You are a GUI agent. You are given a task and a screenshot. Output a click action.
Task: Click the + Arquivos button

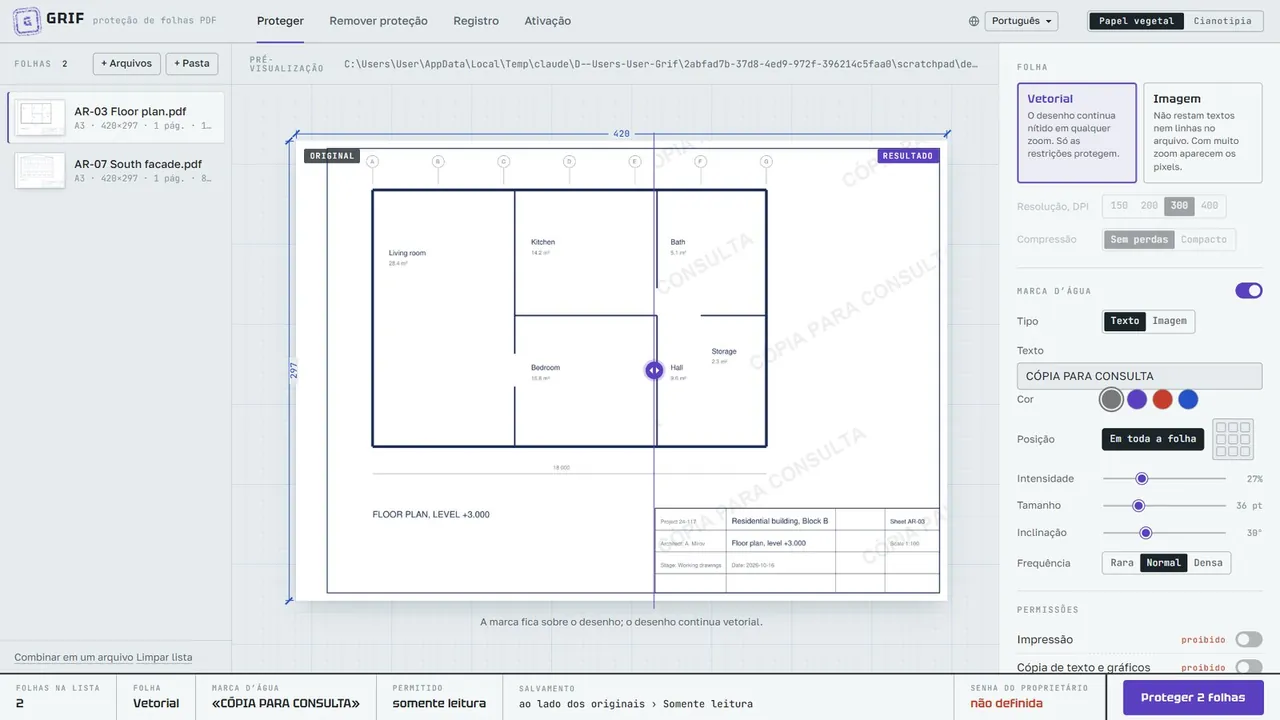(x=127, y=63)
